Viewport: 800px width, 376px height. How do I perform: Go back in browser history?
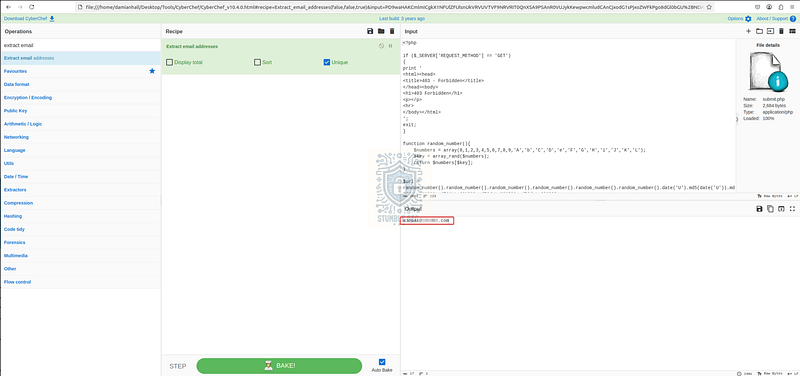[x=8, y=7]
